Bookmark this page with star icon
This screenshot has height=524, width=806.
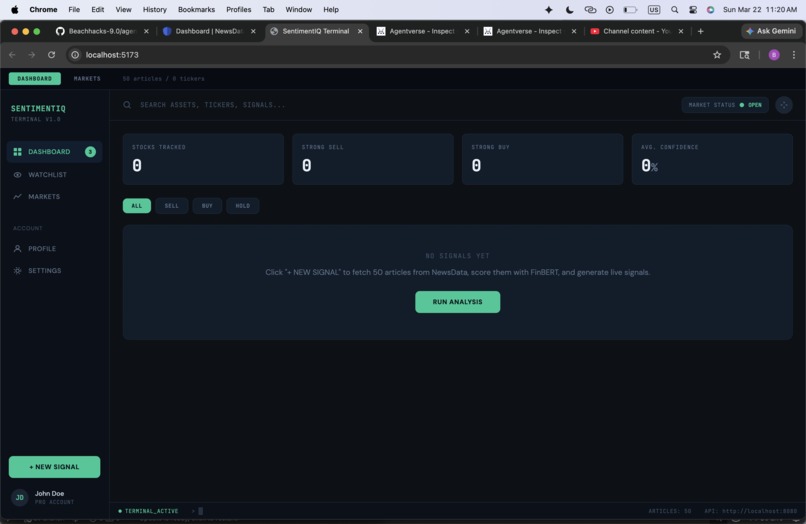coord(717,55)
